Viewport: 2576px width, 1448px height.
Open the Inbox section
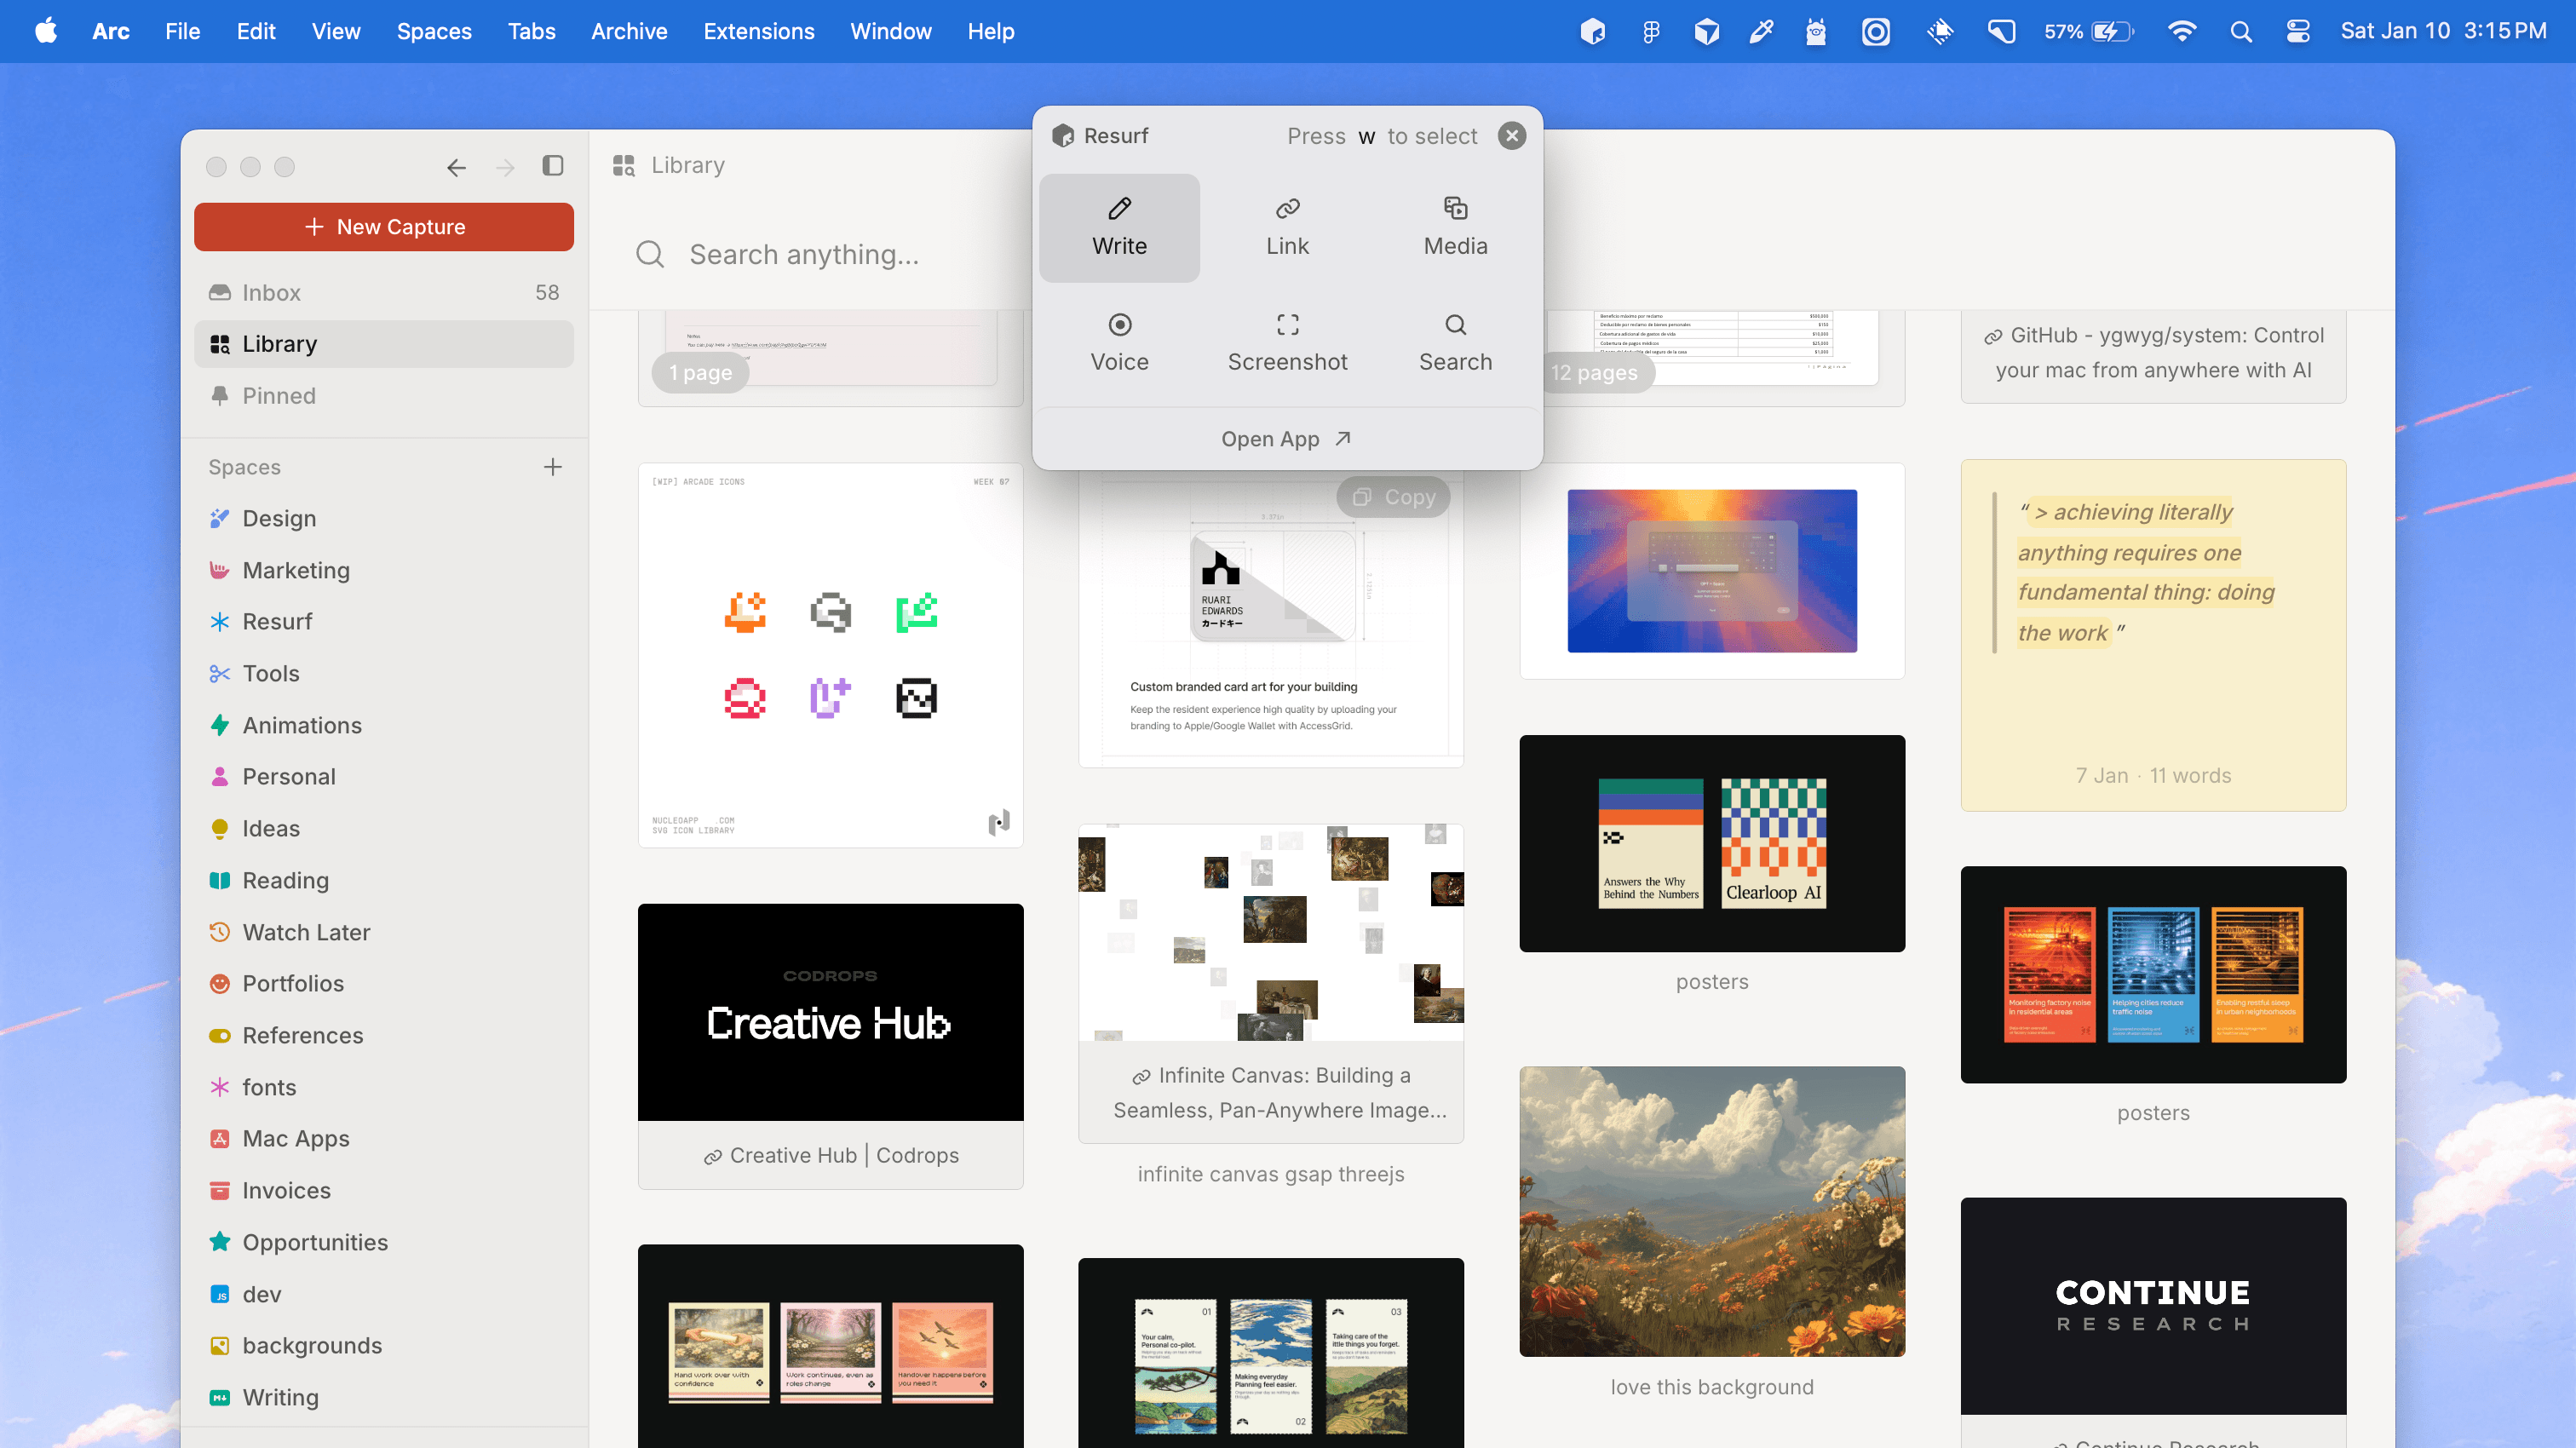(x=272, y=293)
